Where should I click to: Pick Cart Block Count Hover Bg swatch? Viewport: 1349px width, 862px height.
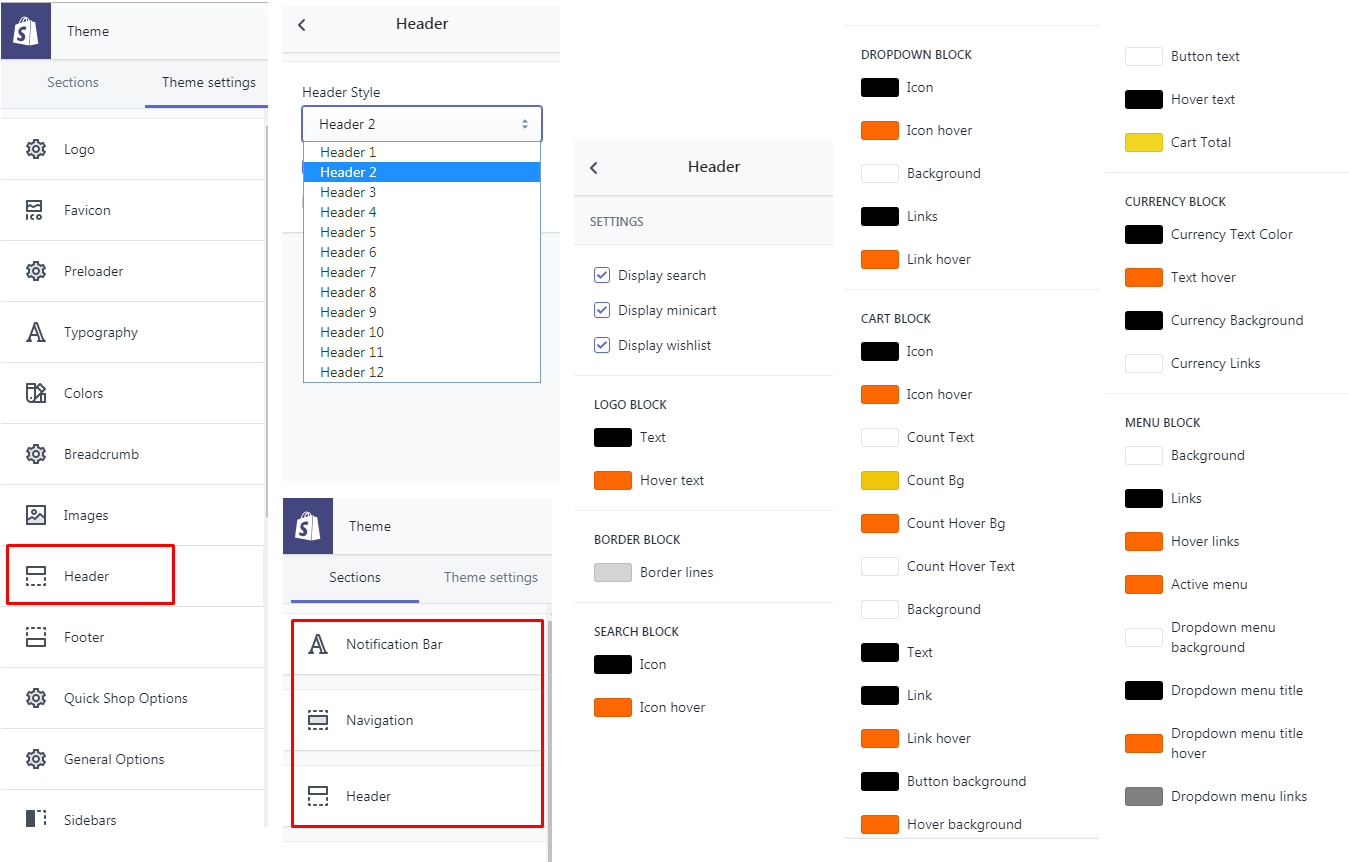(880, 523)
